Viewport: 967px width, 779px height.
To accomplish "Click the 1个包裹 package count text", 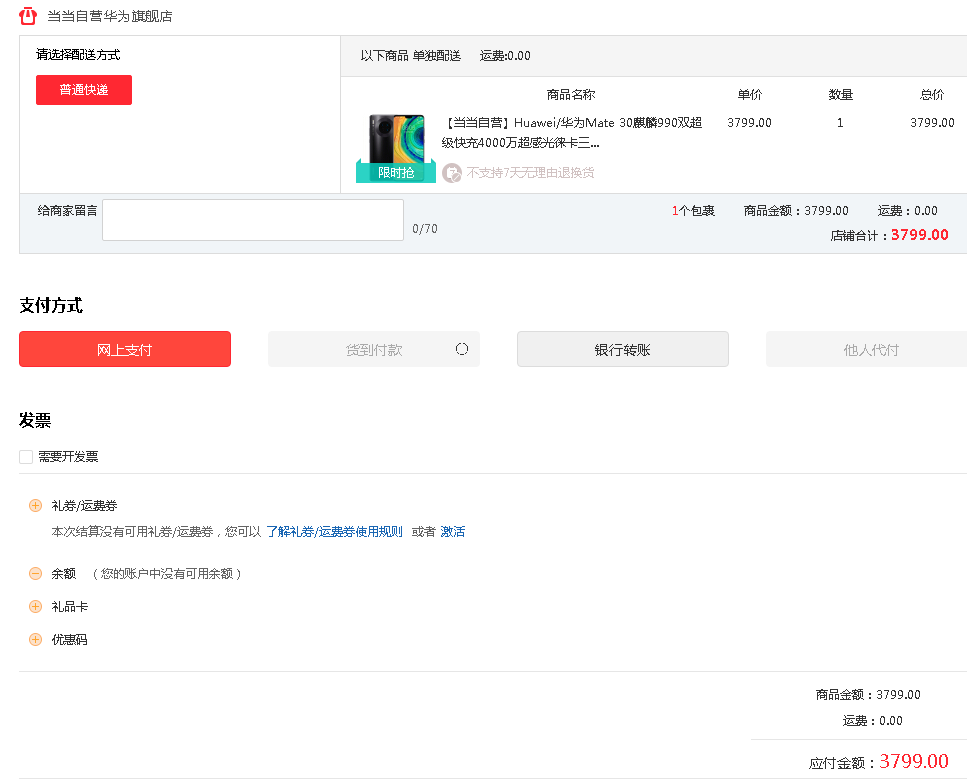I will point(693,211).
